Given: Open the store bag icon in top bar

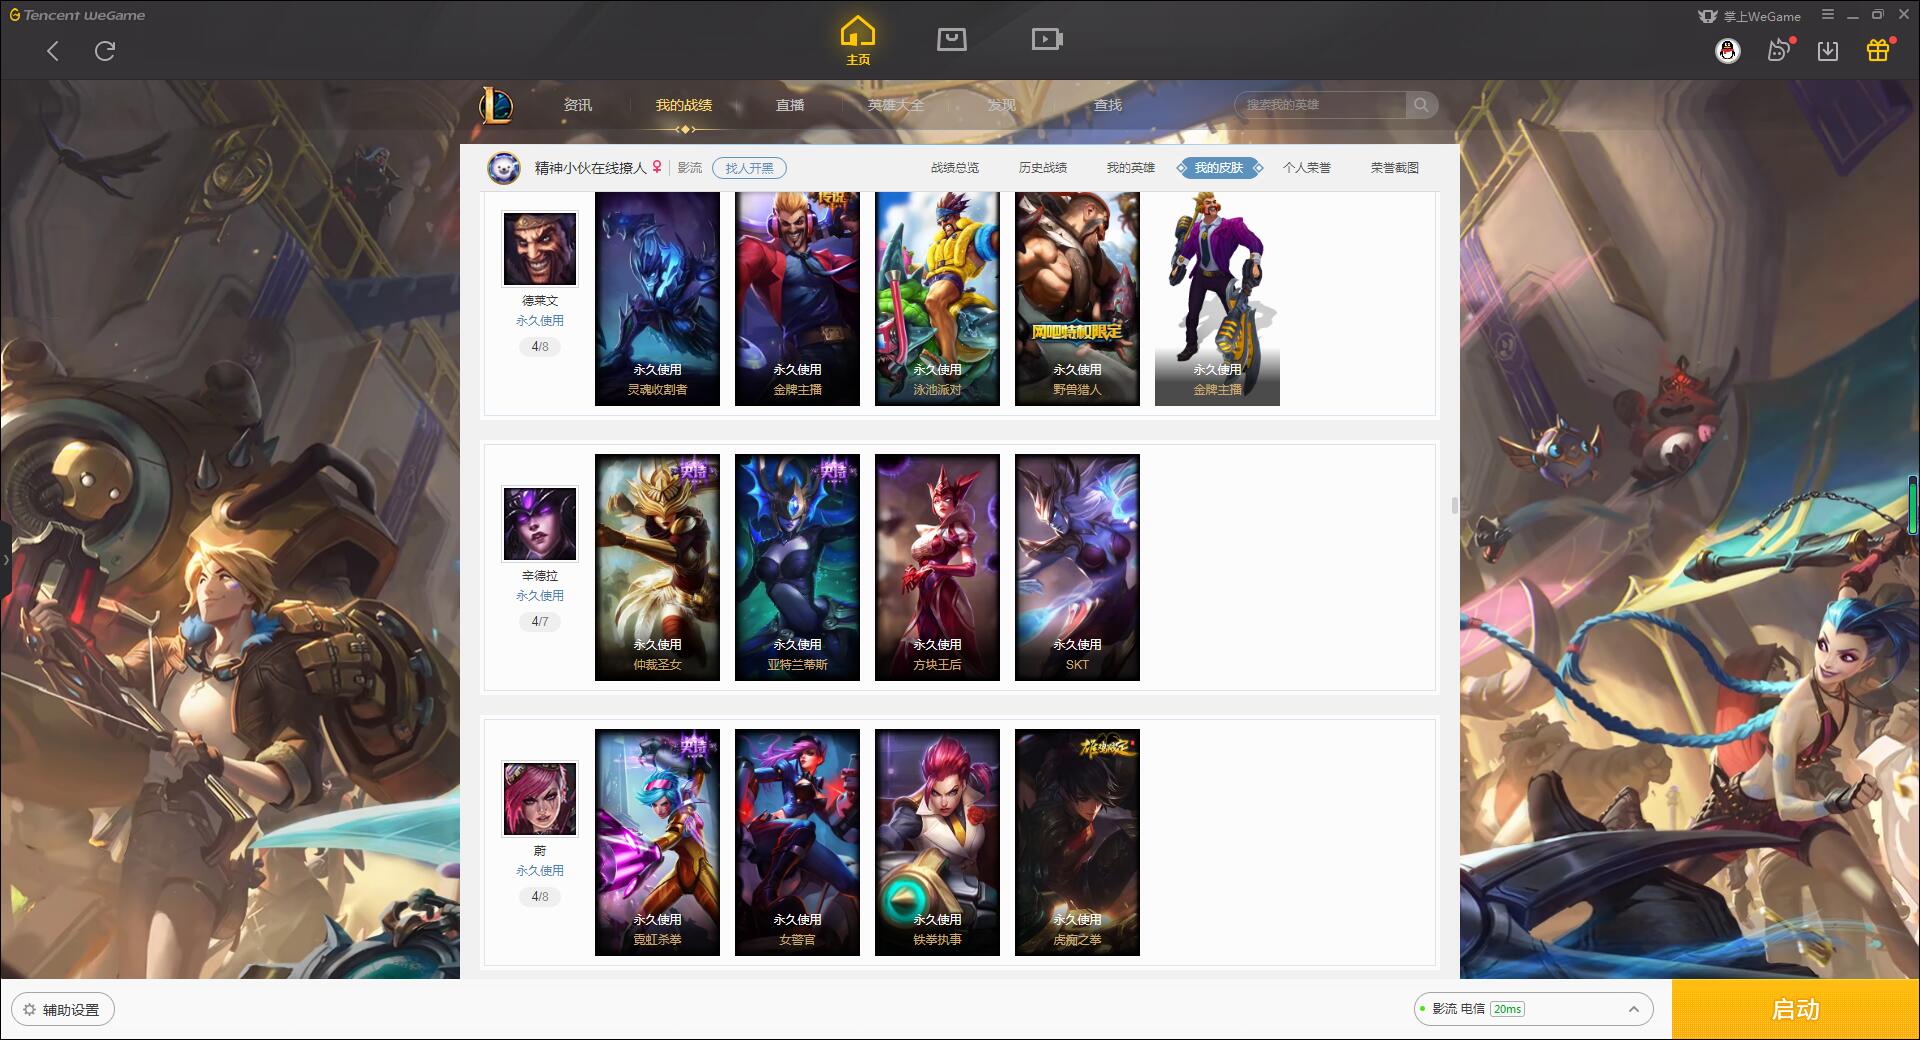Looking at the screenshot, I should tap(951, 40).
